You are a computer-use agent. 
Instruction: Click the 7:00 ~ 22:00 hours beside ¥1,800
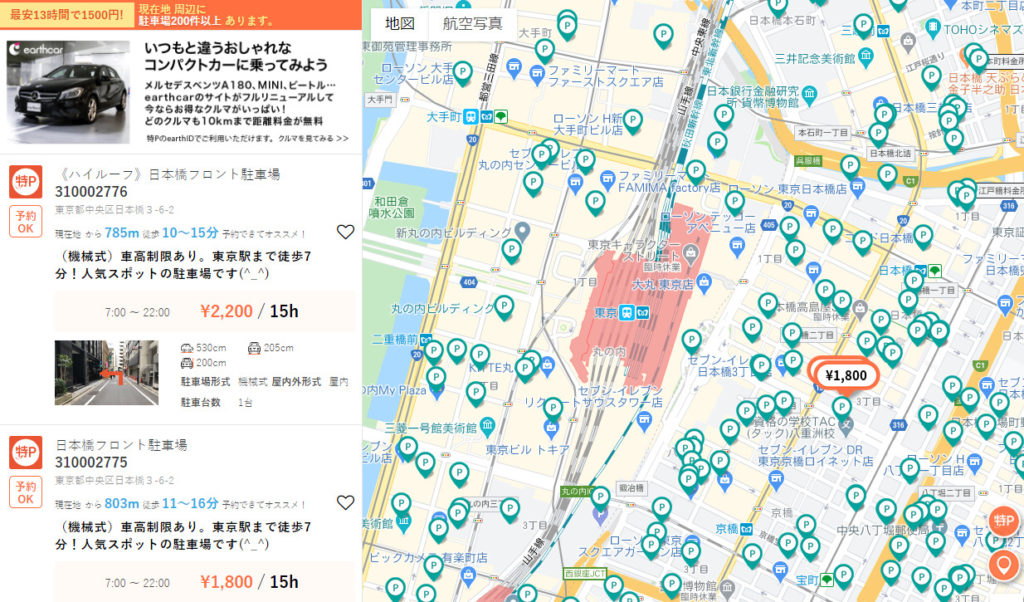pos(137,583)
